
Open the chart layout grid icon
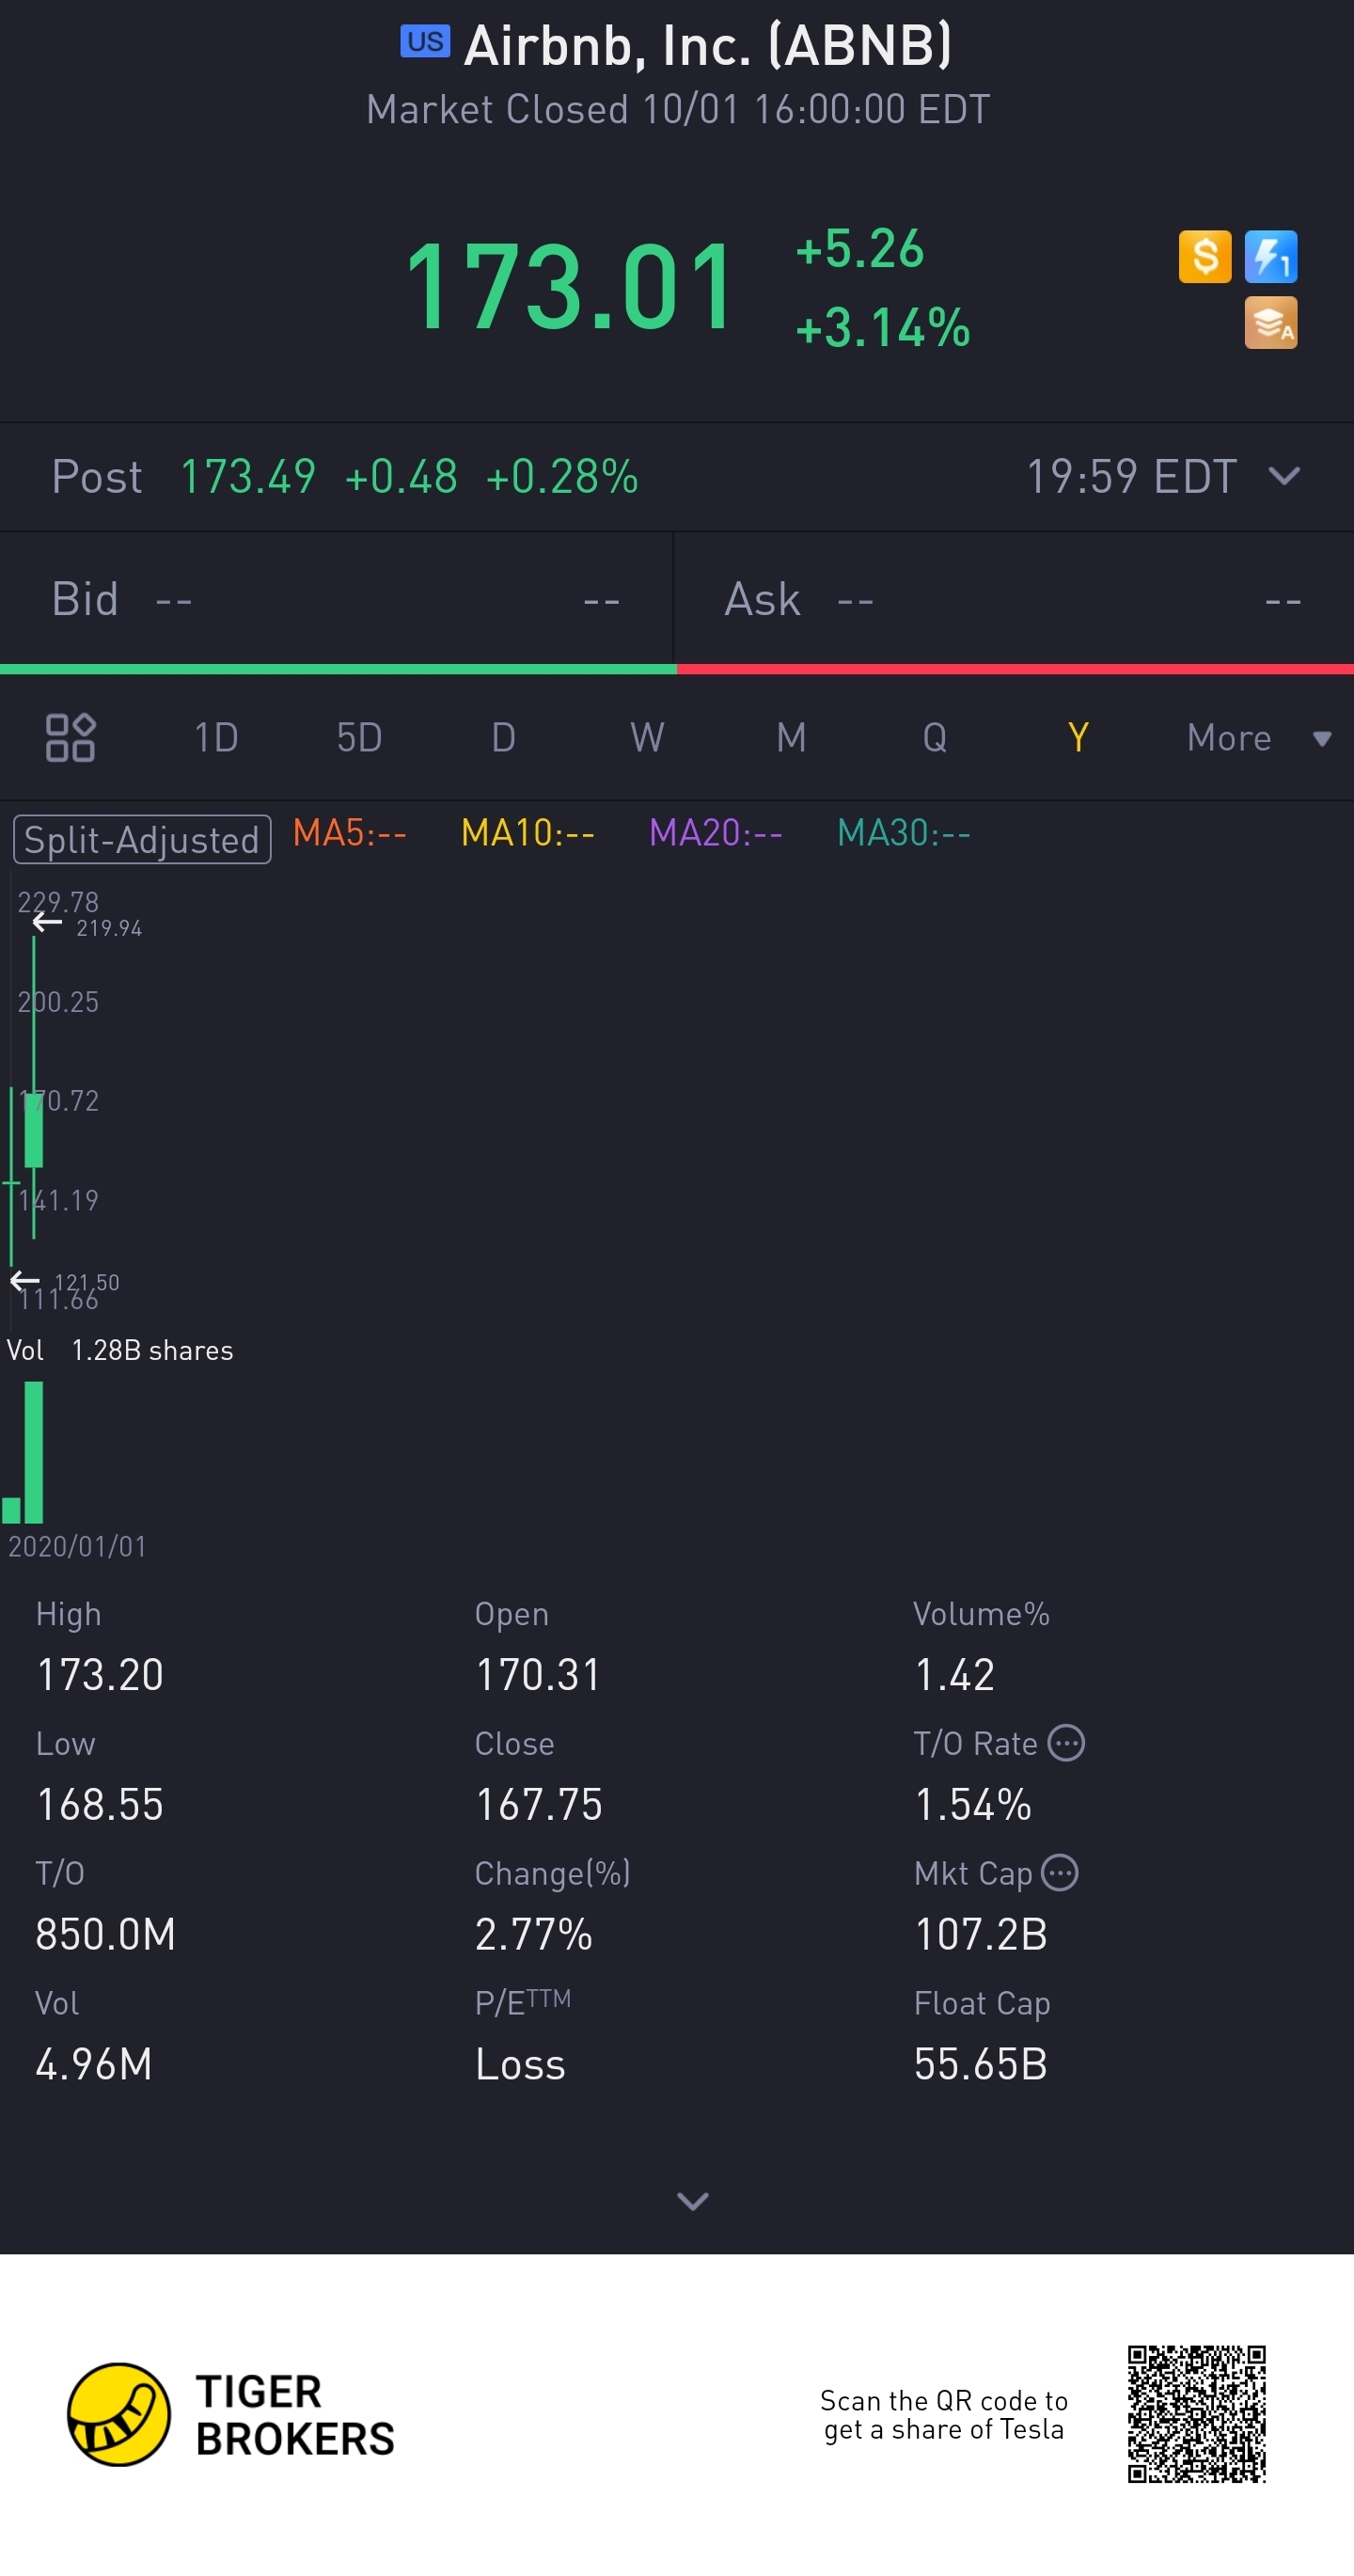pos(70,738)
